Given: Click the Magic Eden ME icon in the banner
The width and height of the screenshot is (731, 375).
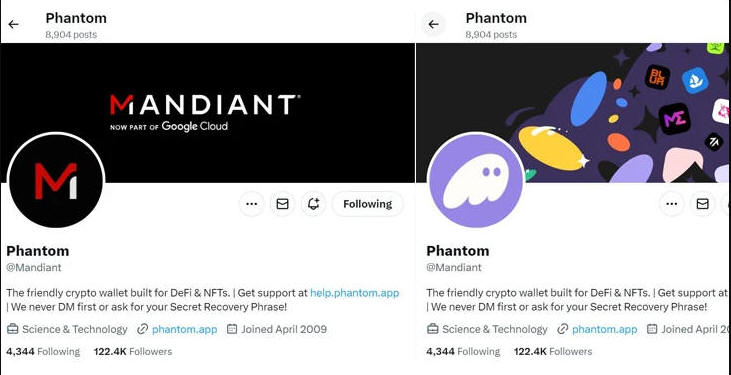Looking at the screenshot, I should point(675,119).
